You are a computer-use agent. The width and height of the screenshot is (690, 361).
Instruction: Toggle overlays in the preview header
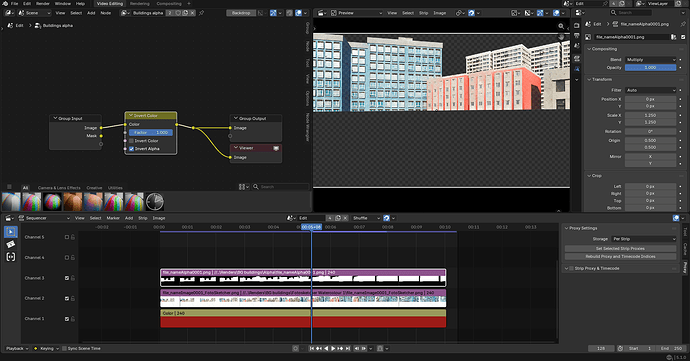tap(556, 13)
